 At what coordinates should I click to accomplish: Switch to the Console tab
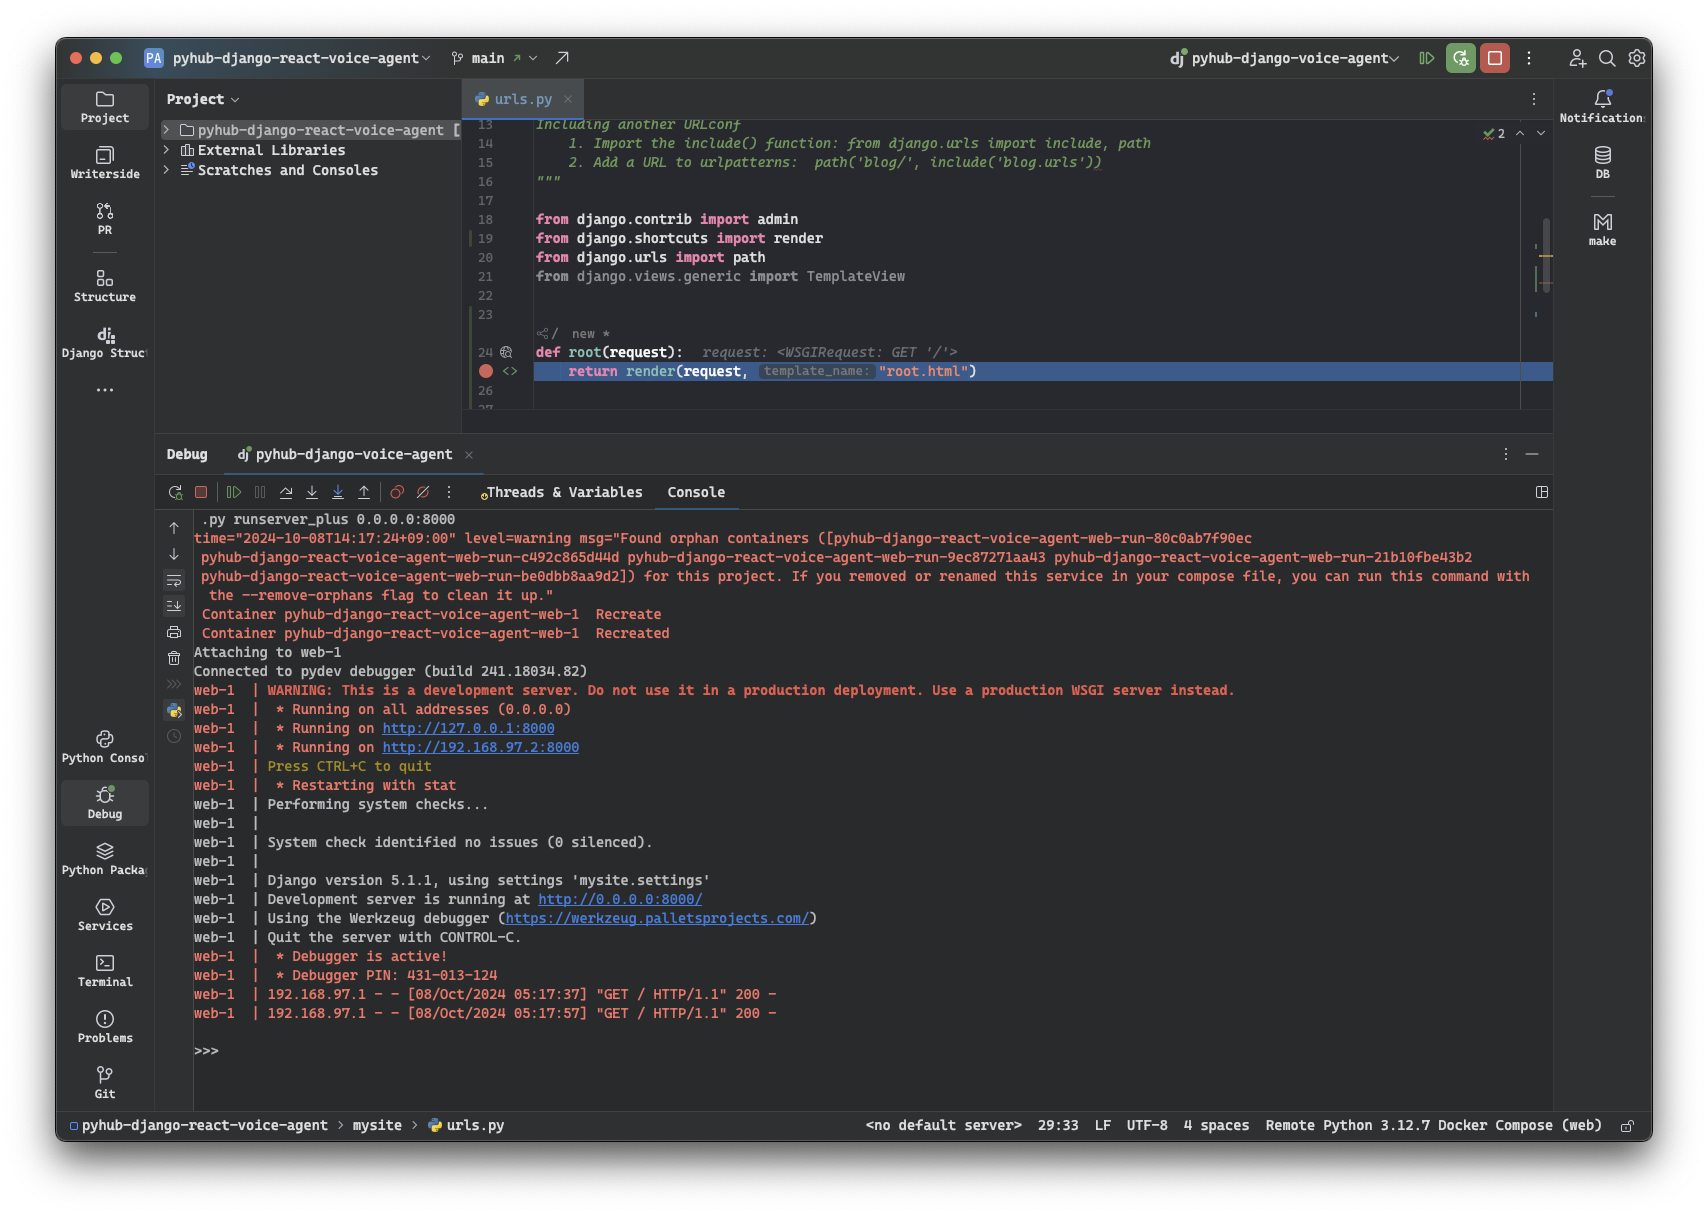[696, 492]
